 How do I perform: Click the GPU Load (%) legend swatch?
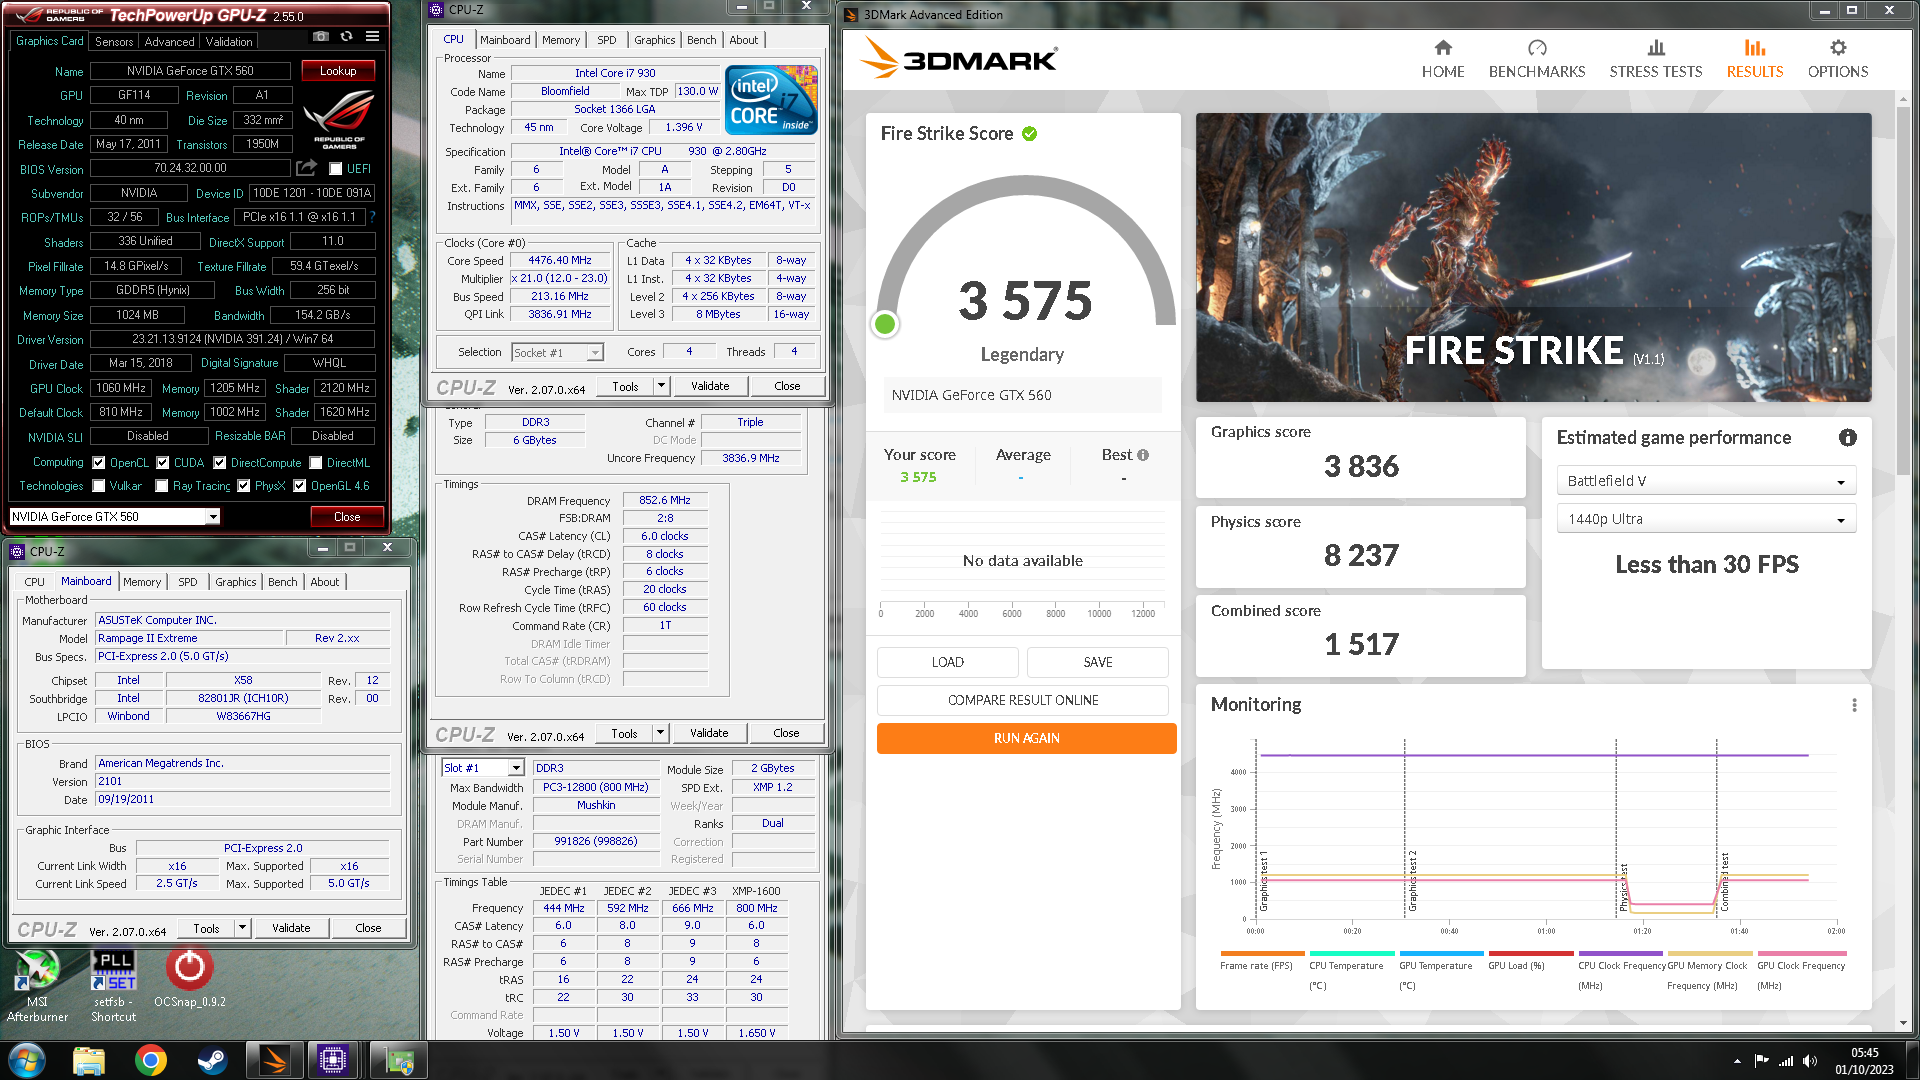point(1530,954)
